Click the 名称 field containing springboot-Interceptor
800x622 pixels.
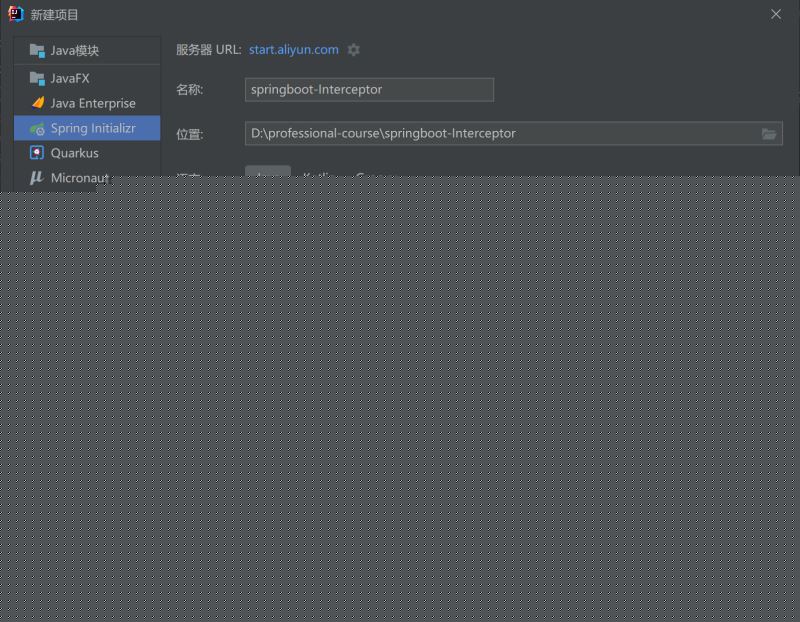(369, 89)
